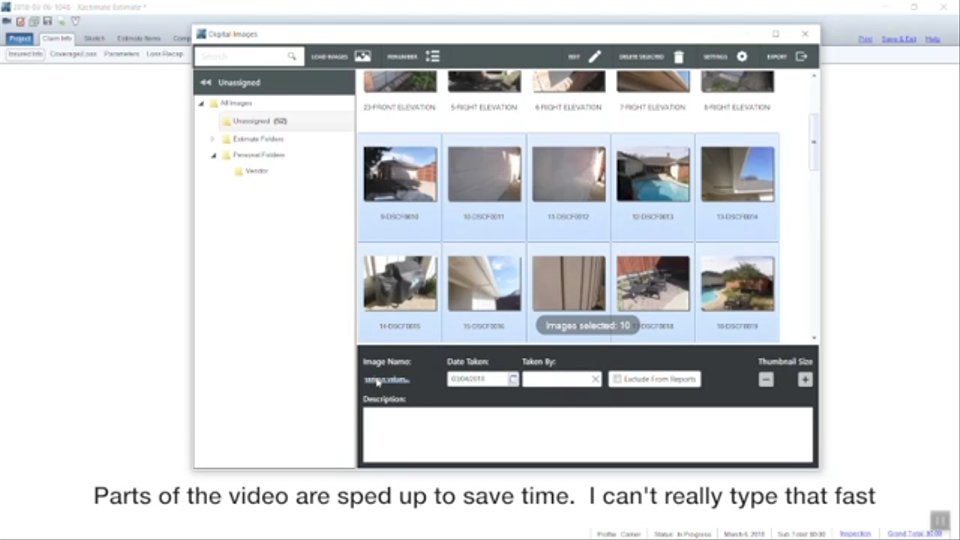
Task: Decrease thumbnail size with minus button
Action: tap(766, 380)
